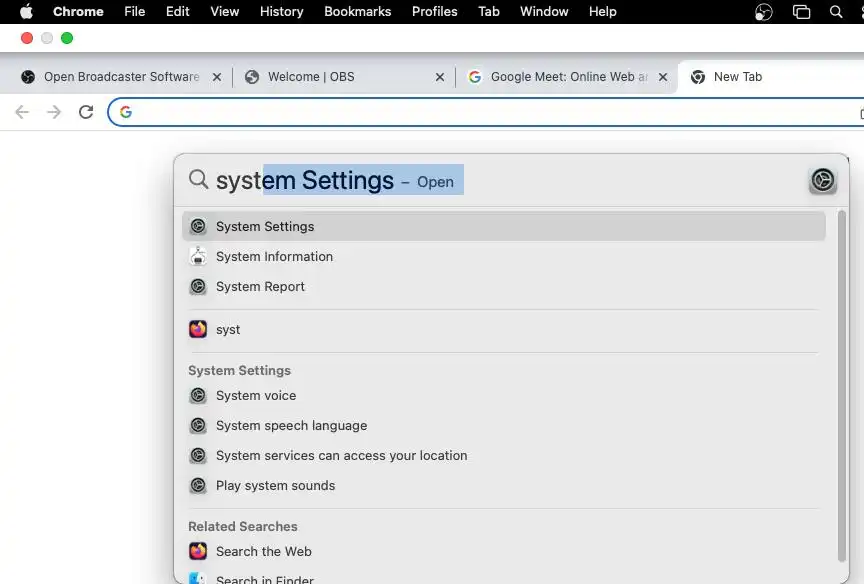This screenshot has height=584, width=864.
Task: Select the 'syst' Firefox suggestion
Action: tap(504, 329)
